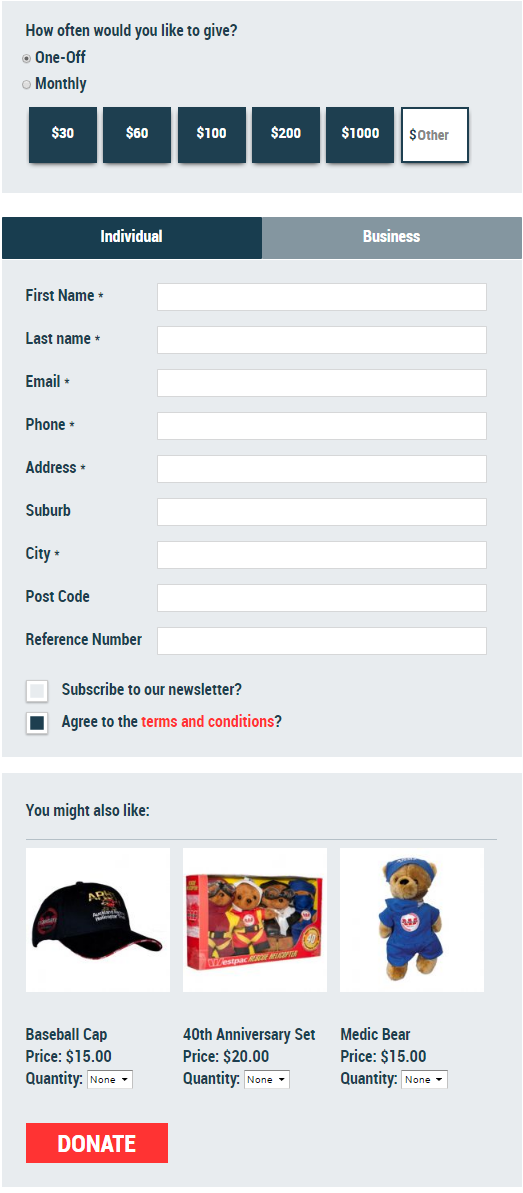This screenshot has height=1193, width=523.
Task: Click the 40th Anniversary Set image
Action: [x=255, y=920]
